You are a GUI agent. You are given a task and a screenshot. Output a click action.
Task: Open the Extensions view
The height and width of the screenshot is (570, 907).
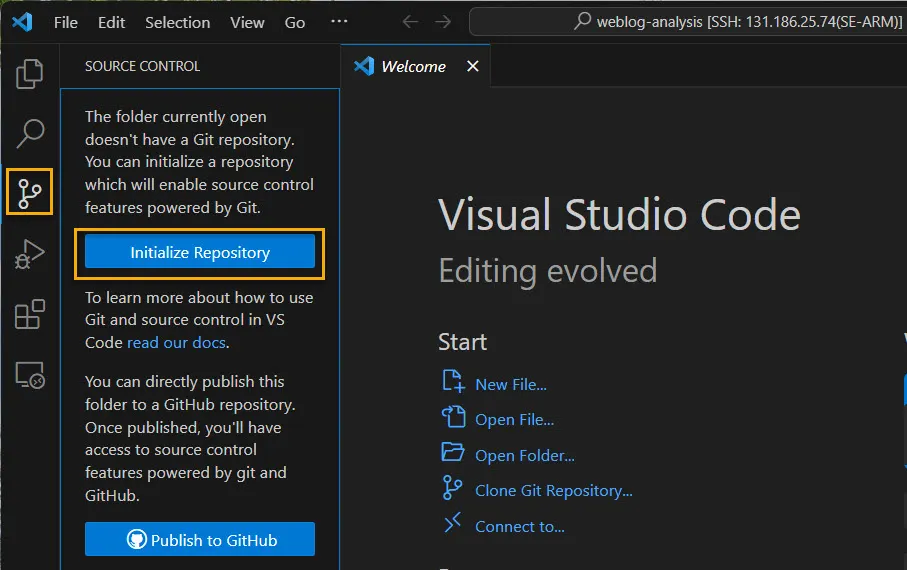point(30,314)
